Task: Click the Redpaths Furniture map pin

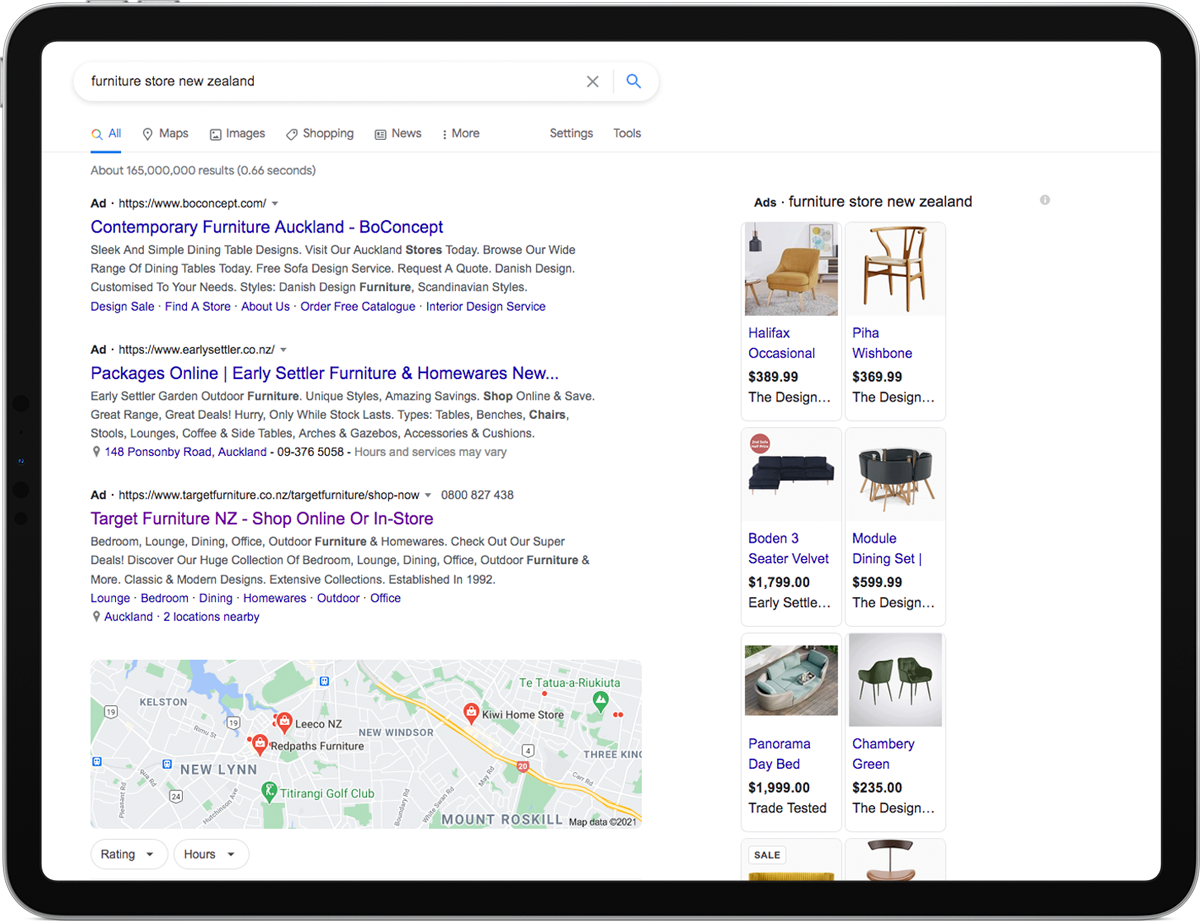Action: (x=260, y=743)
